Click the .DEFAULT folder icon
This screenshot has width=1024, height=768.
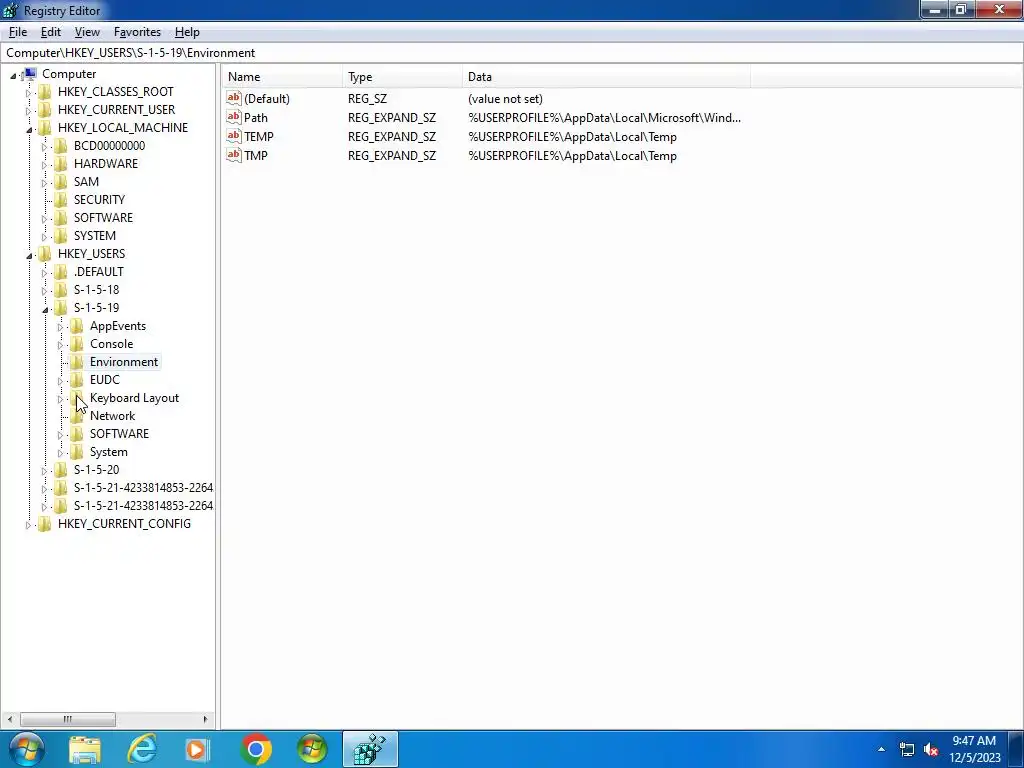pyautogui.click(x=61, y=272)
